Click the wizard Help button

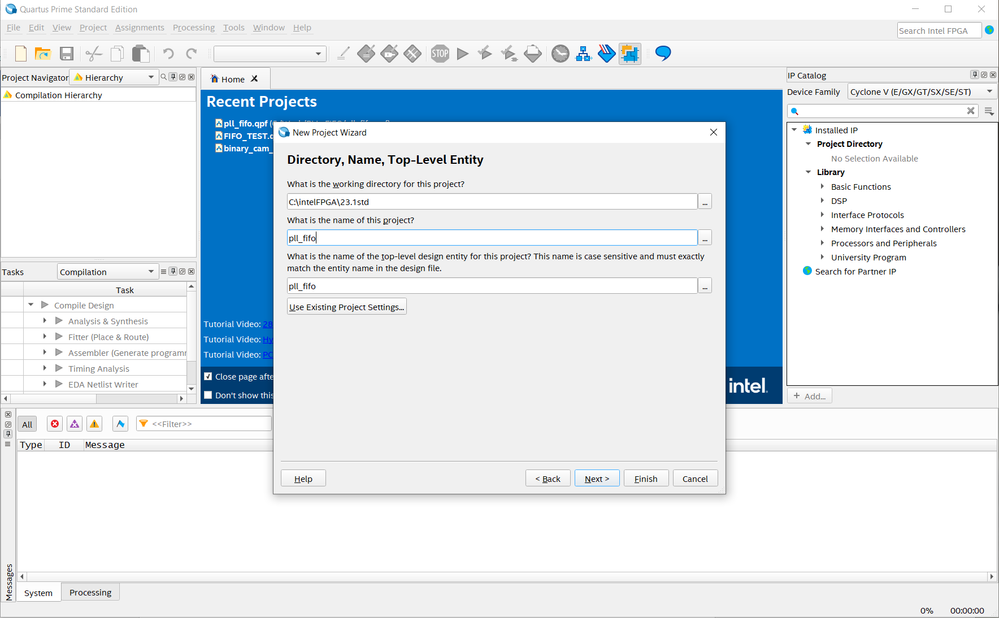303,478
